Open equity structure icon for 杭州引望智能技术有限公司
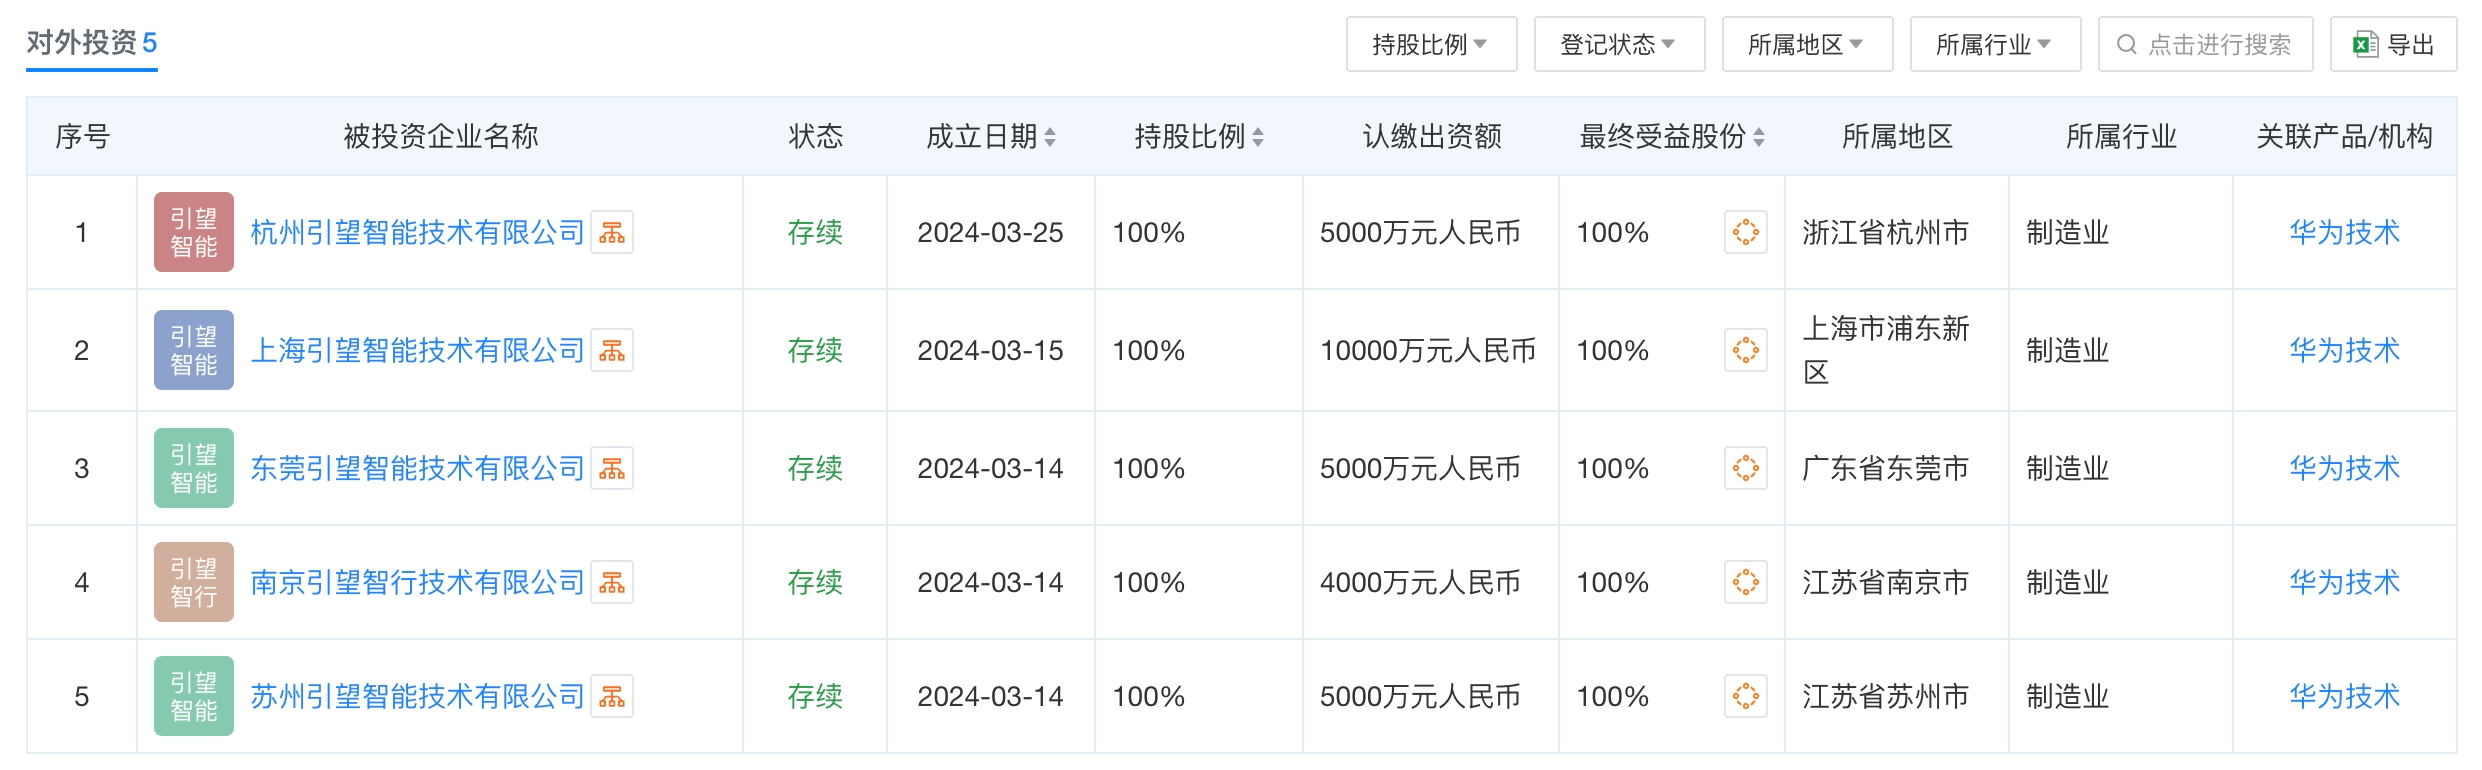 [612, 233]
